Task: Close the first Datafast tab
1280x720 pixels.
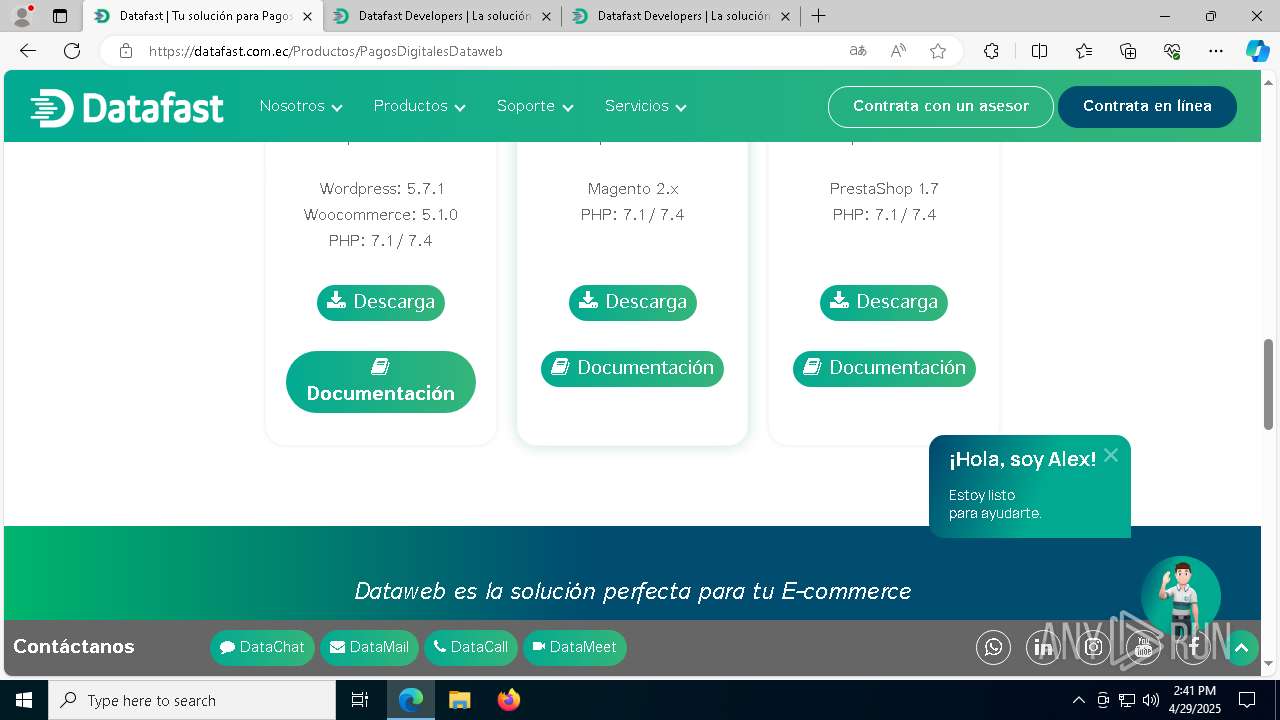Action: point(307,16)
